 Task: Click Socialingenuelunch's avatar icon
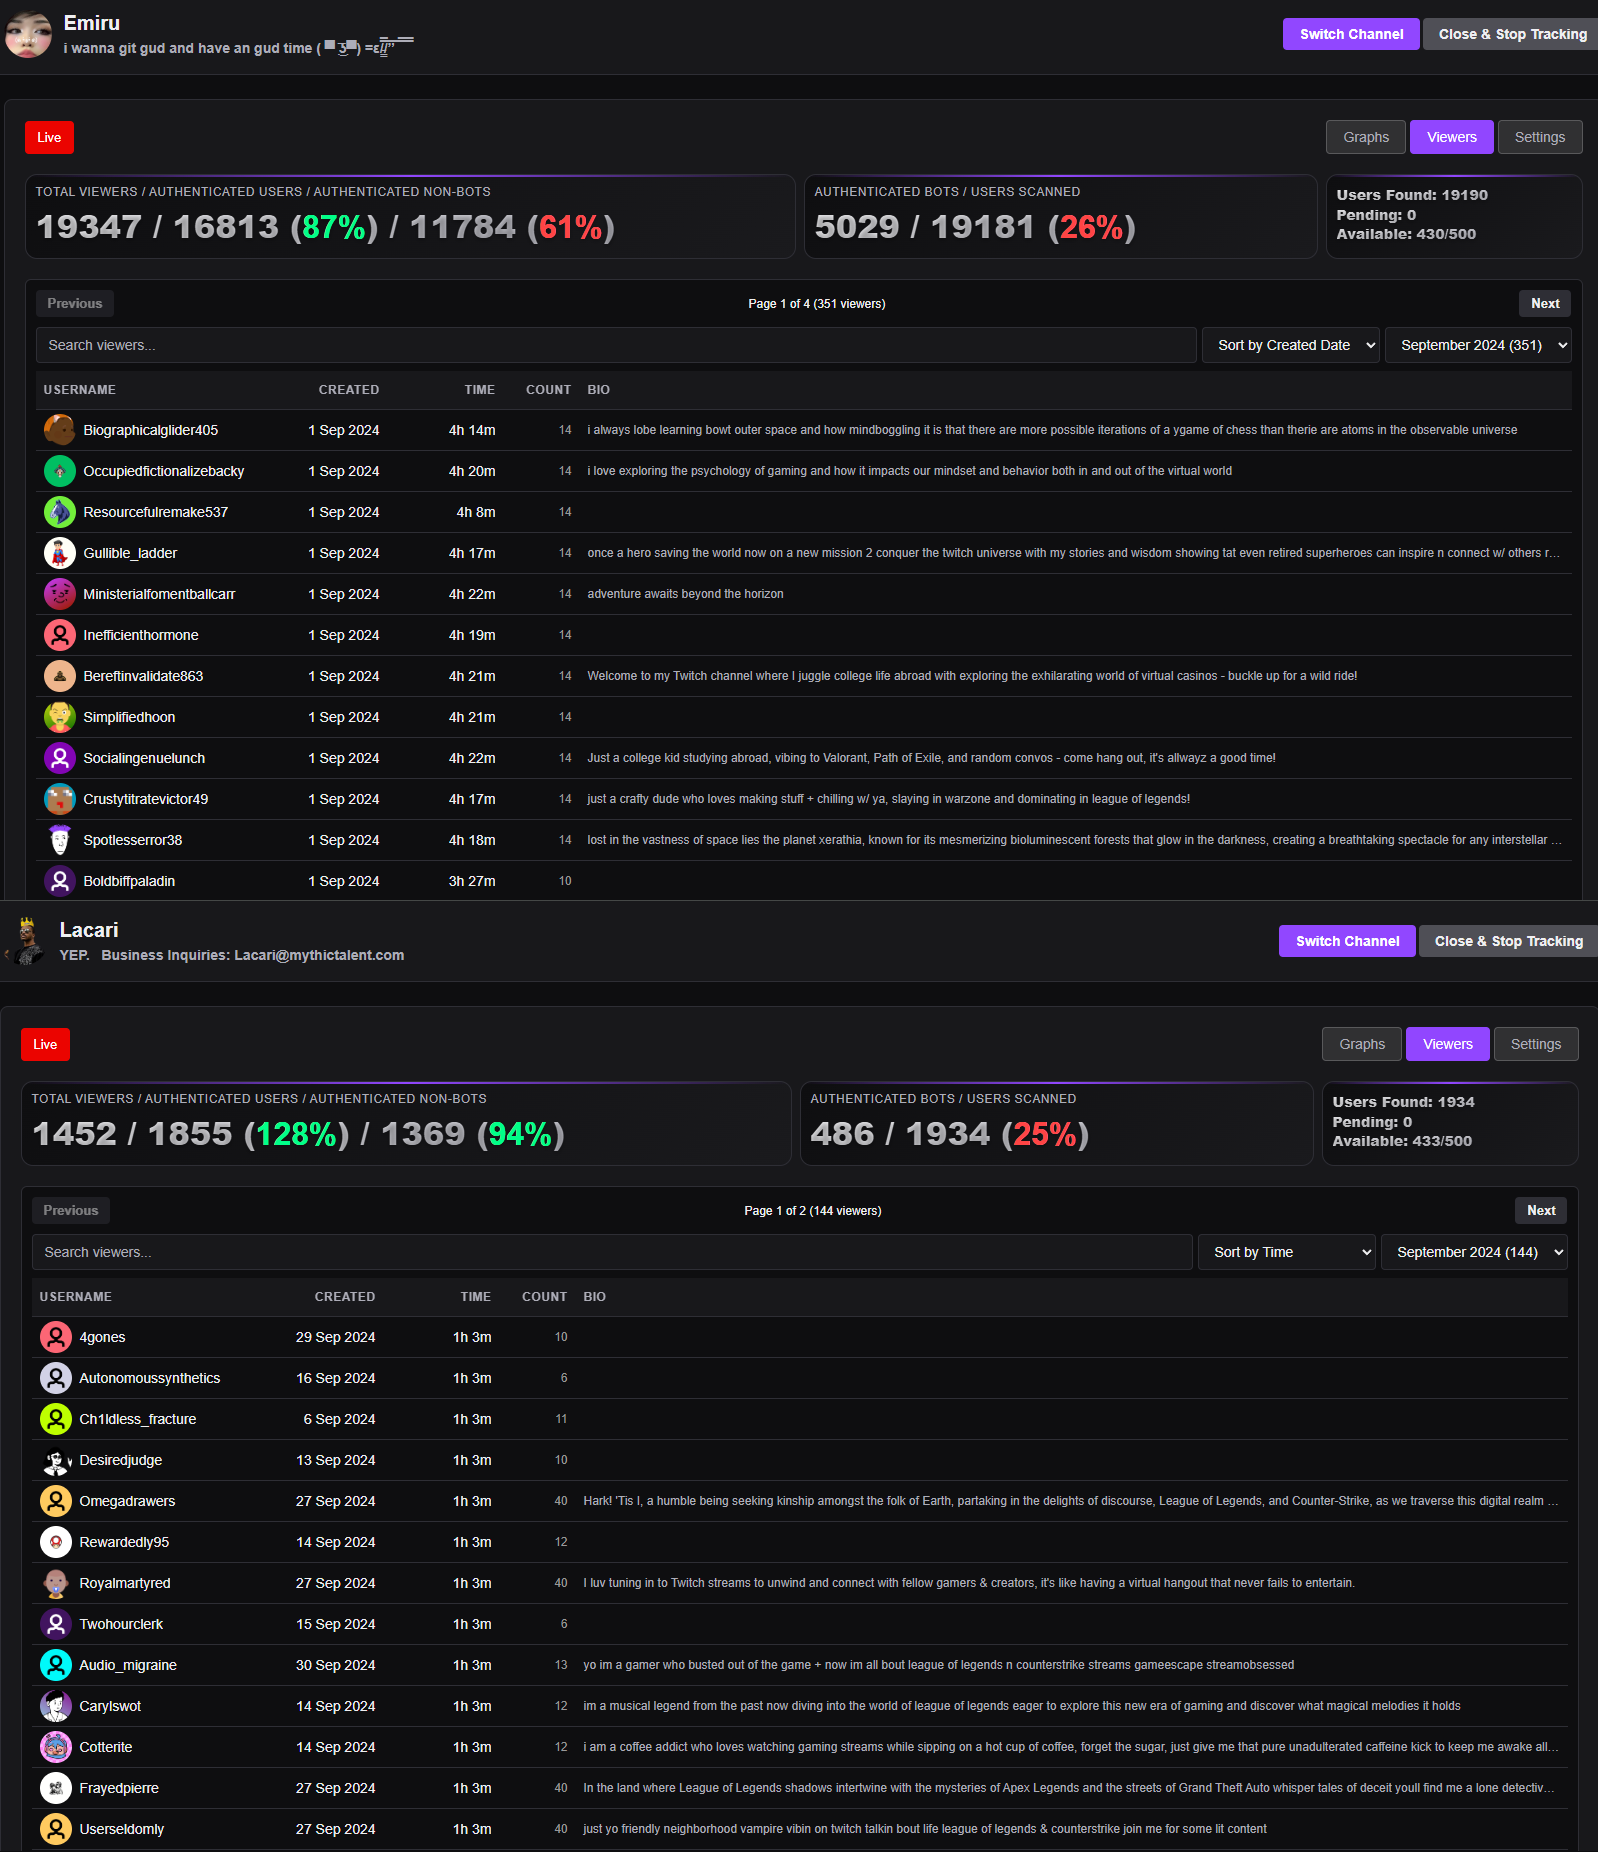pos(60,758)
